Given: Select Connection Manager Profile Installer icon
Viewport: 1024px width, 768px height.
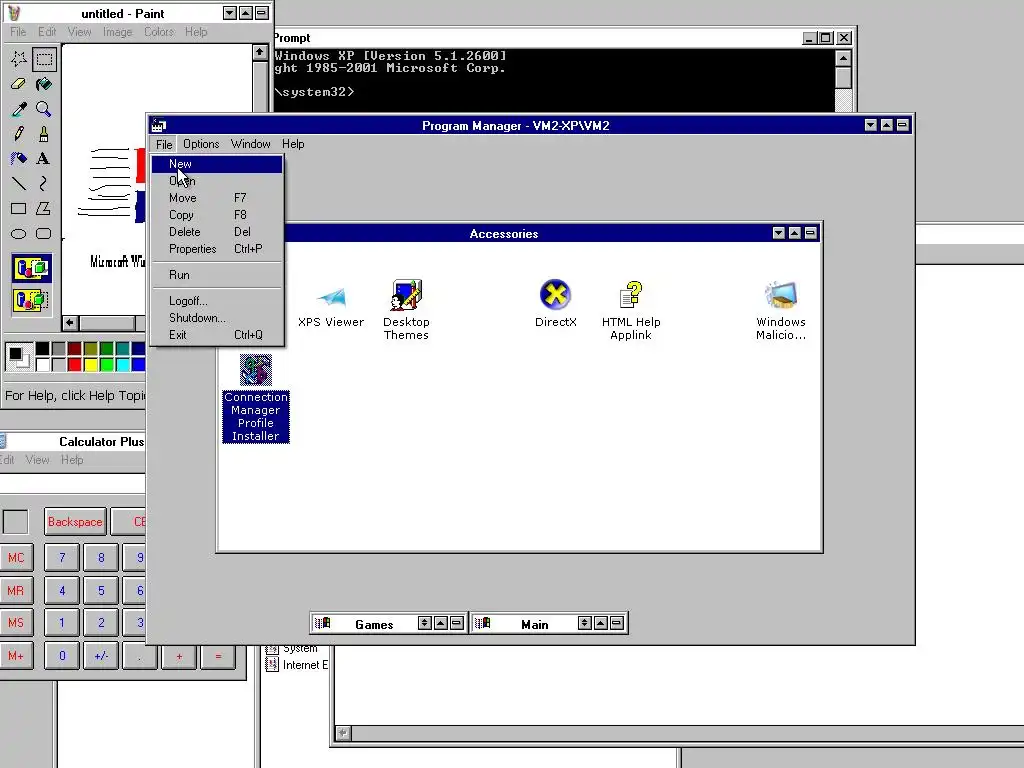Looking at the screenshot, I should click(256, 397).
